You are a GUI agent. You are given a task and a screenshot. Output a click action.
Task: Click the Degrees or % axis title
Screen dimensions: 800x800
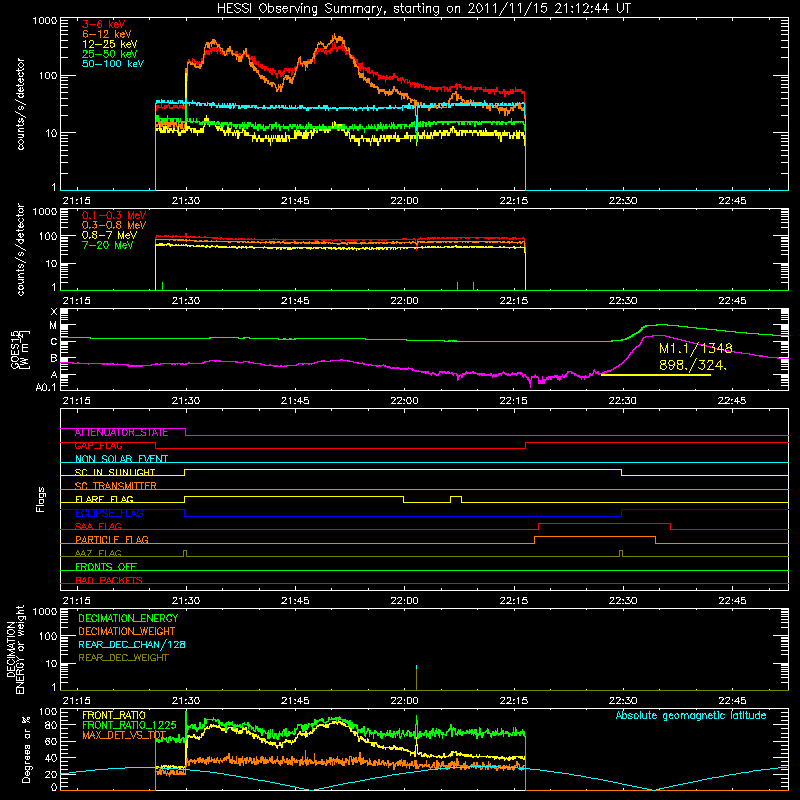point(26,749)
